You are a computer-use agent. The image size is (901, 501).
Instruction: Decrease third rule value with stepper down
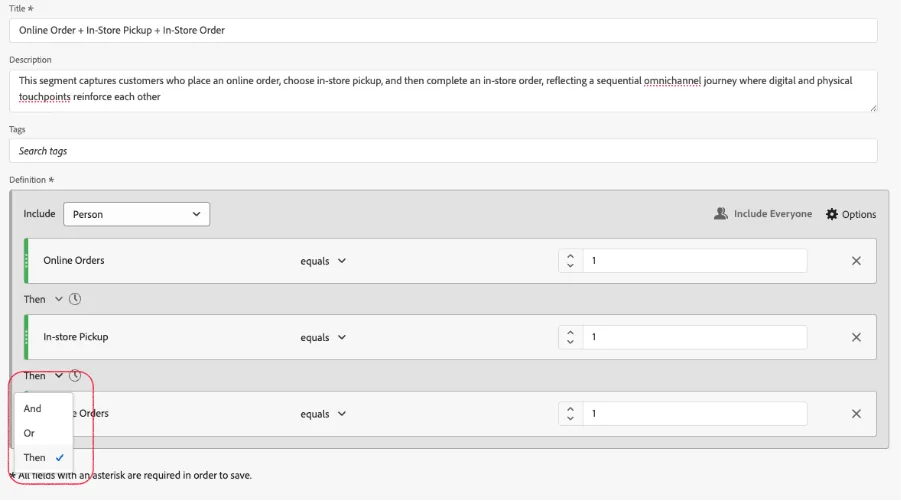pos(570,418)
